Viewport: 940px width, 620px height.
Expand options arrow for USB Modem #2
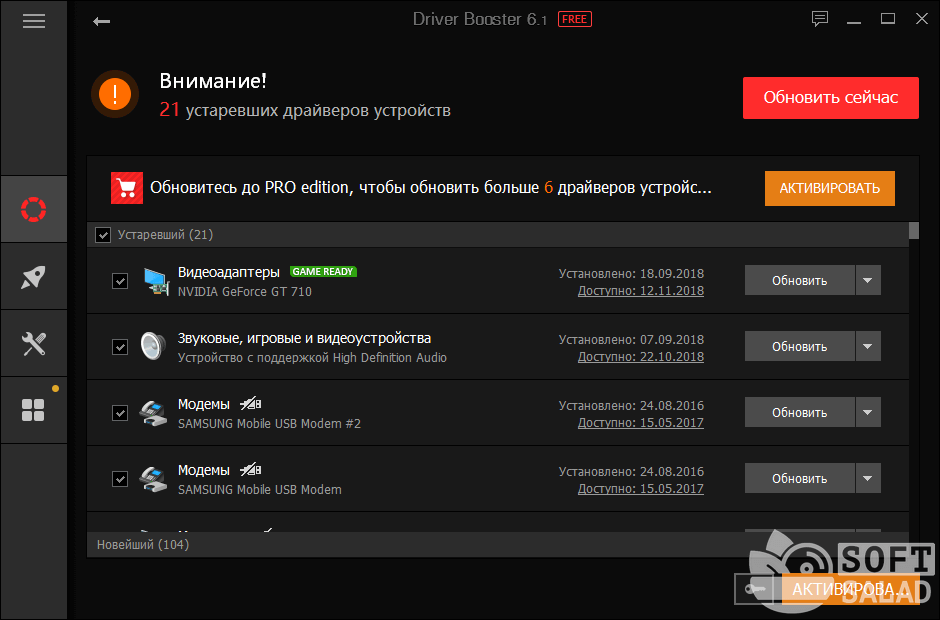868,412
